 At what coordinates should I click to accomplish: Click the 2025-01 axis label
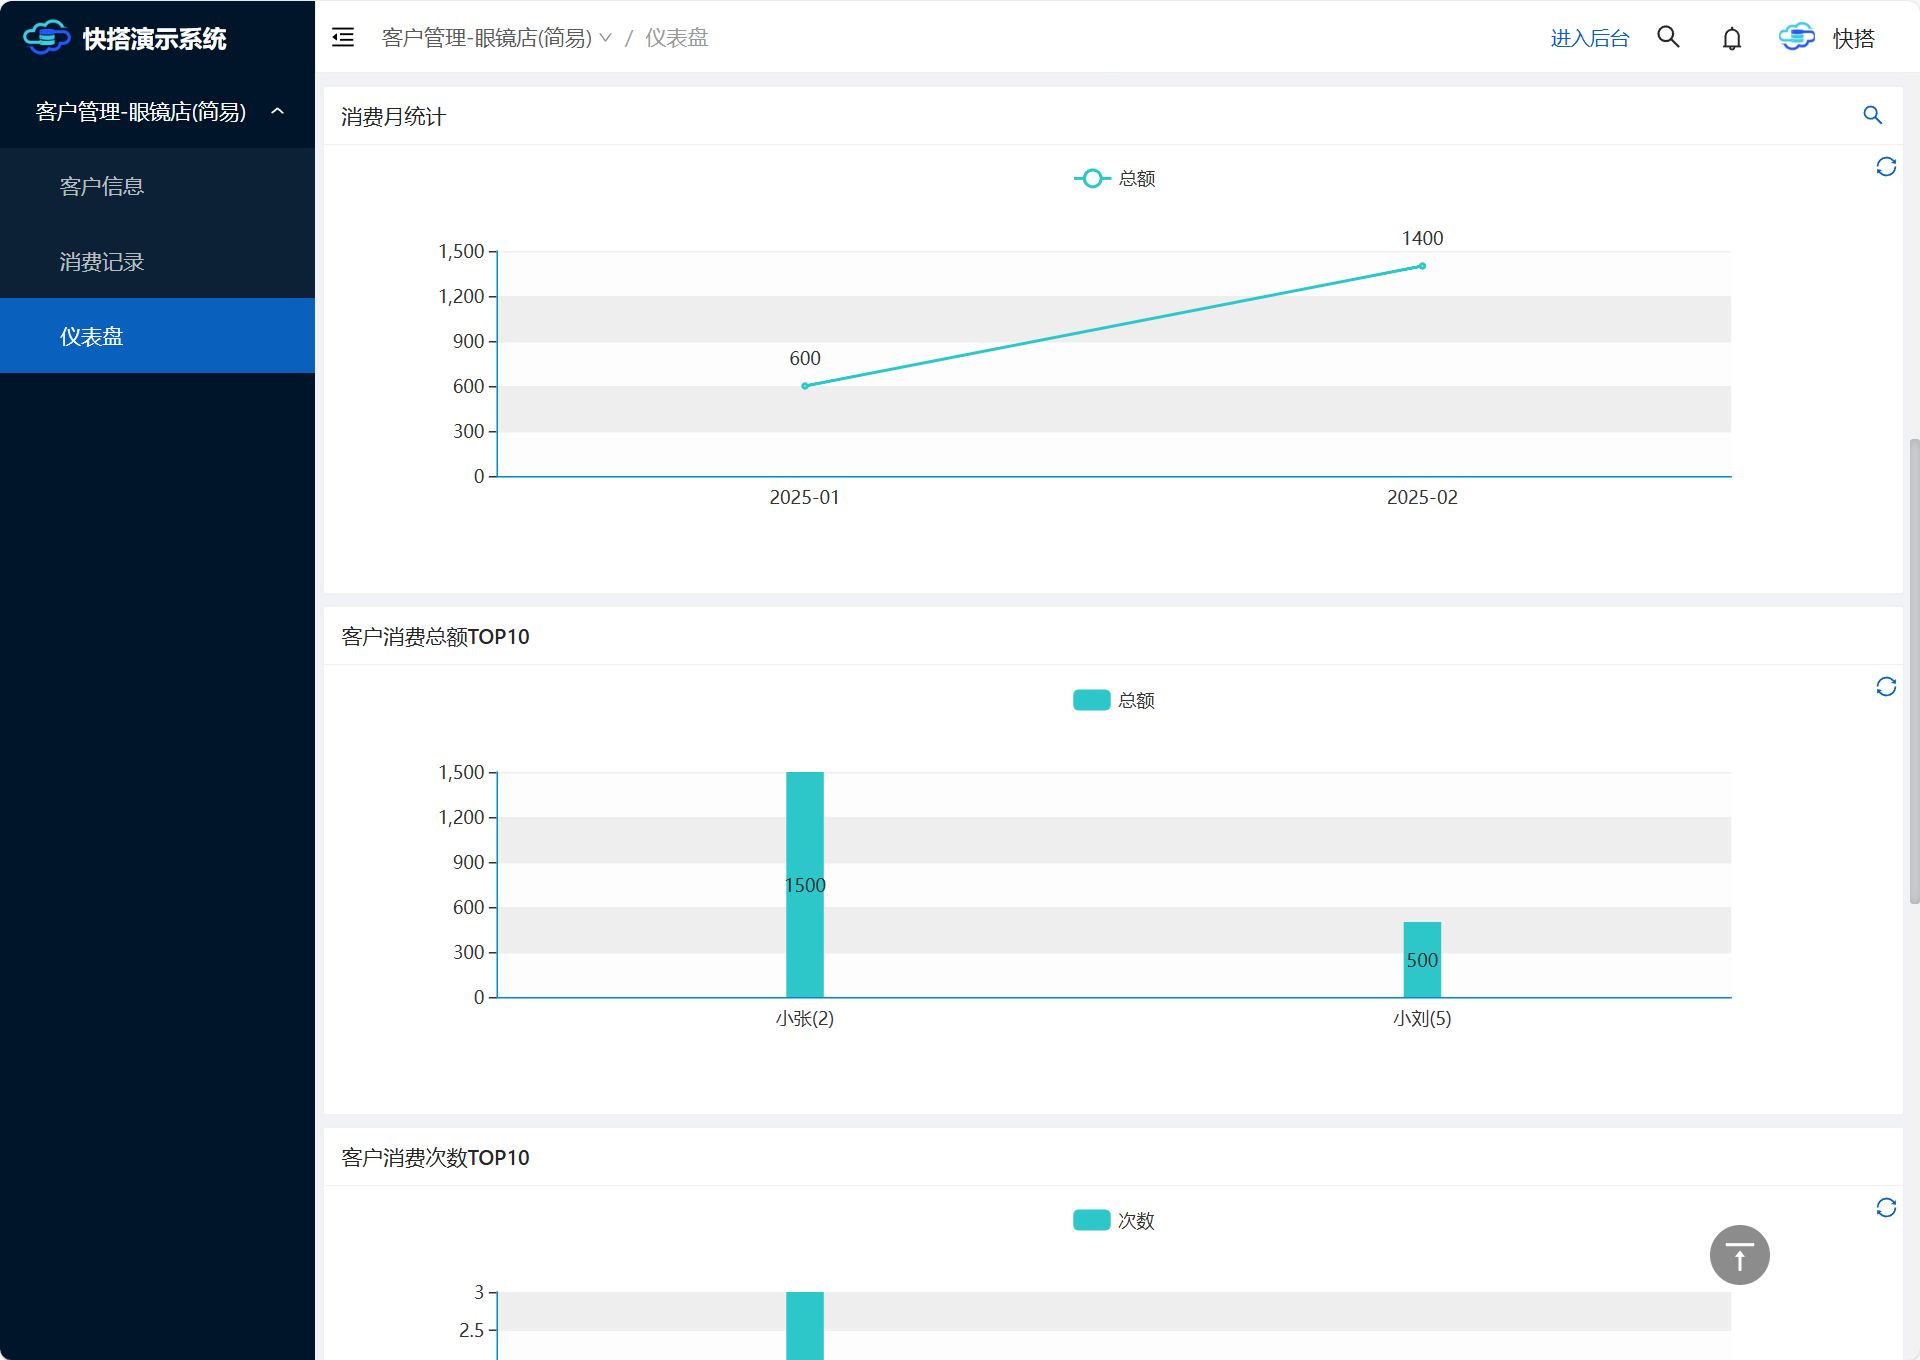pyautogui.click(x=805, y=497)
